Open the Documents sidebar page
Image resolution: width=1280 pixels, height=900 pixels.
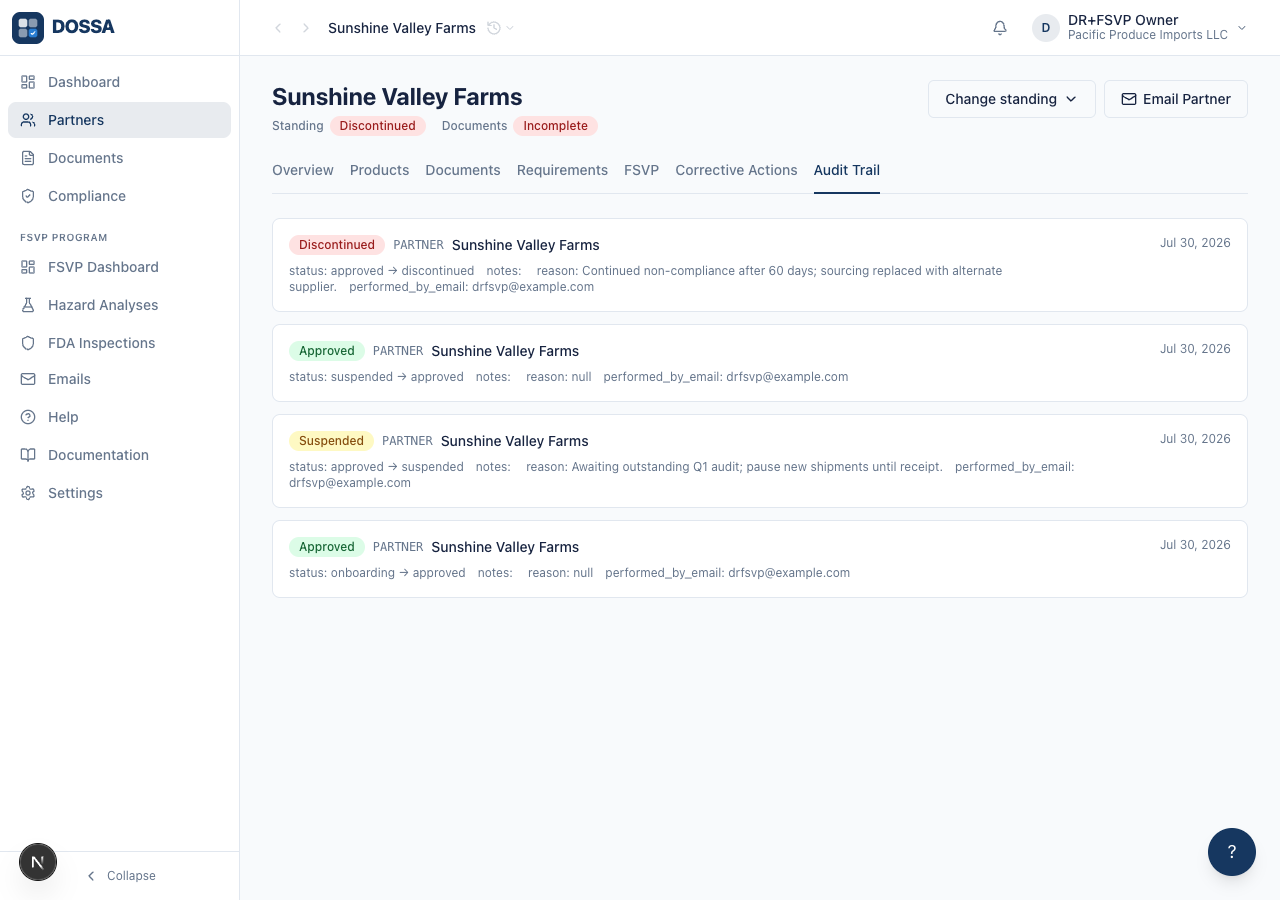click(119, 158)
